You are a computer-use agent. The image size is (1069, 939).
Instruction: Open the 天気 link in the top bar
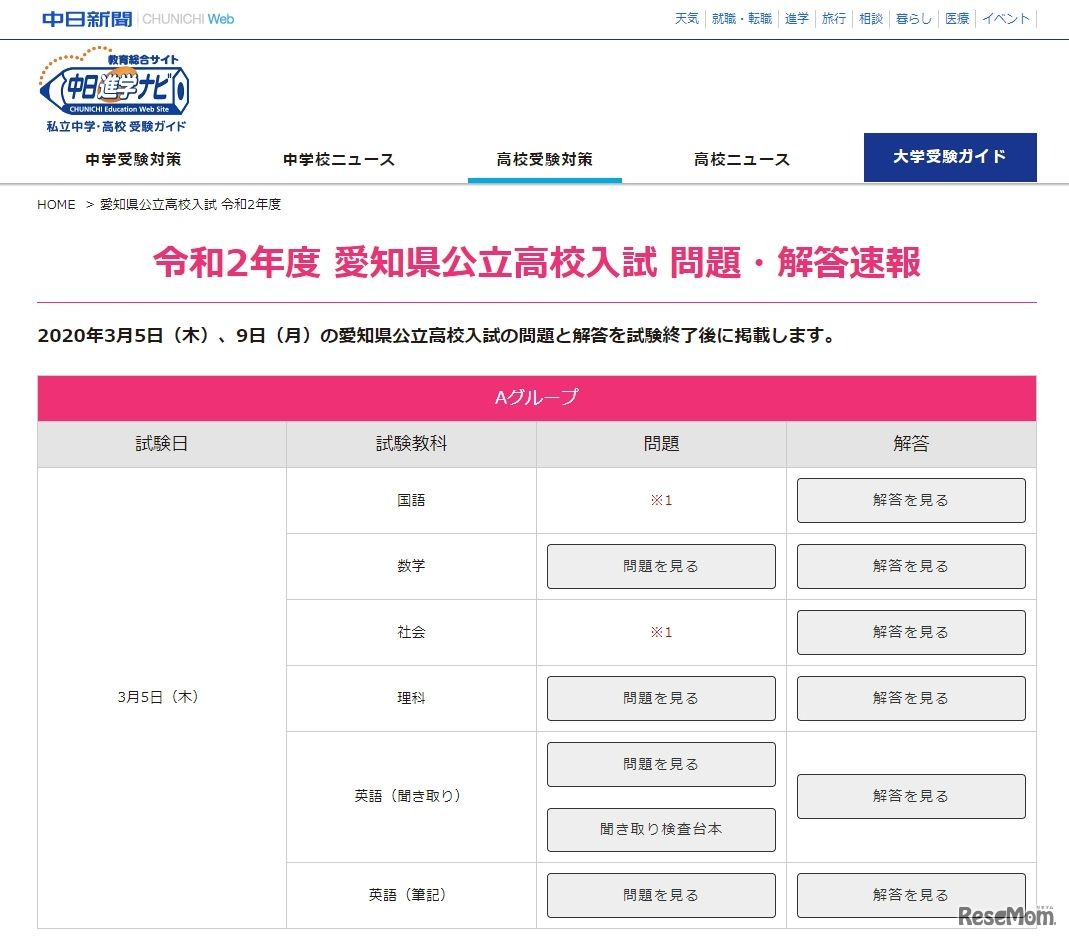(687, 18)
